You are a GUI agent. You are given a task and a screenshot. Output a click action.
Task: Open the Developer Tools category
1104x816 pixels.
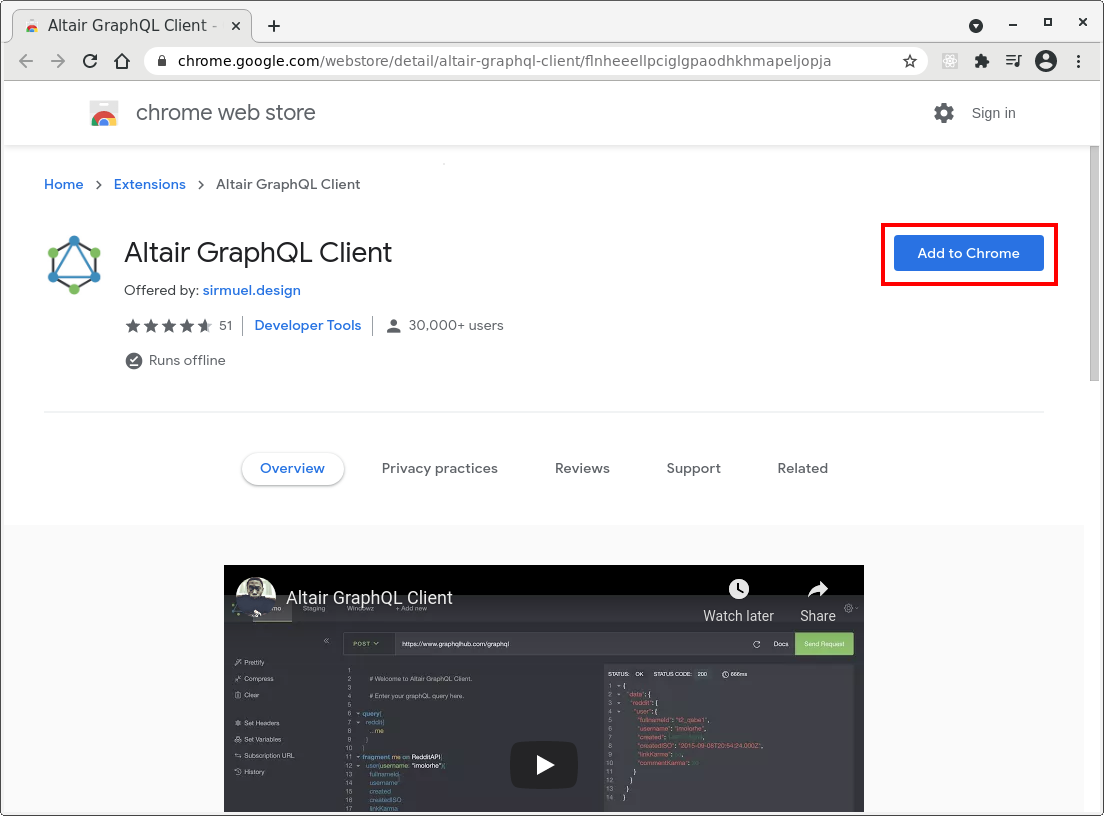click(308, 325)
